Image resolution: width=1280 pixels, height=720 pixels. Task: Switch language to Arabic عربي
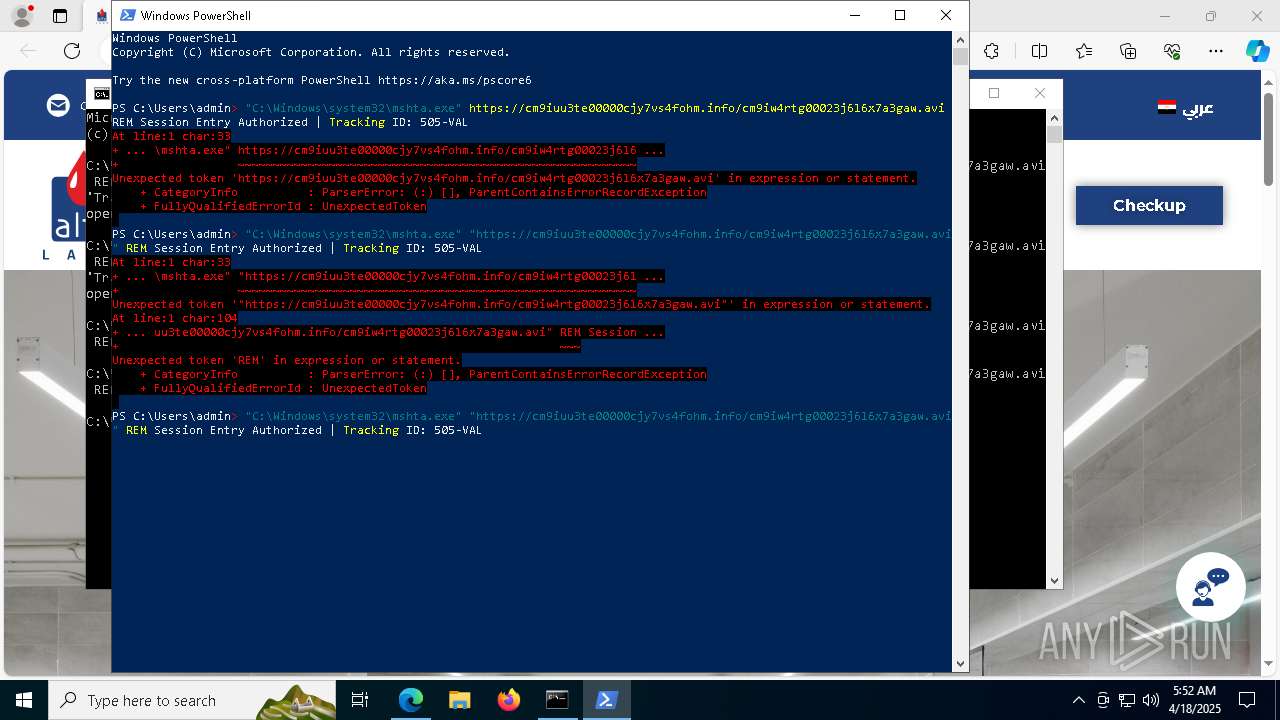pyautogui.click(x=1186, y=108)
